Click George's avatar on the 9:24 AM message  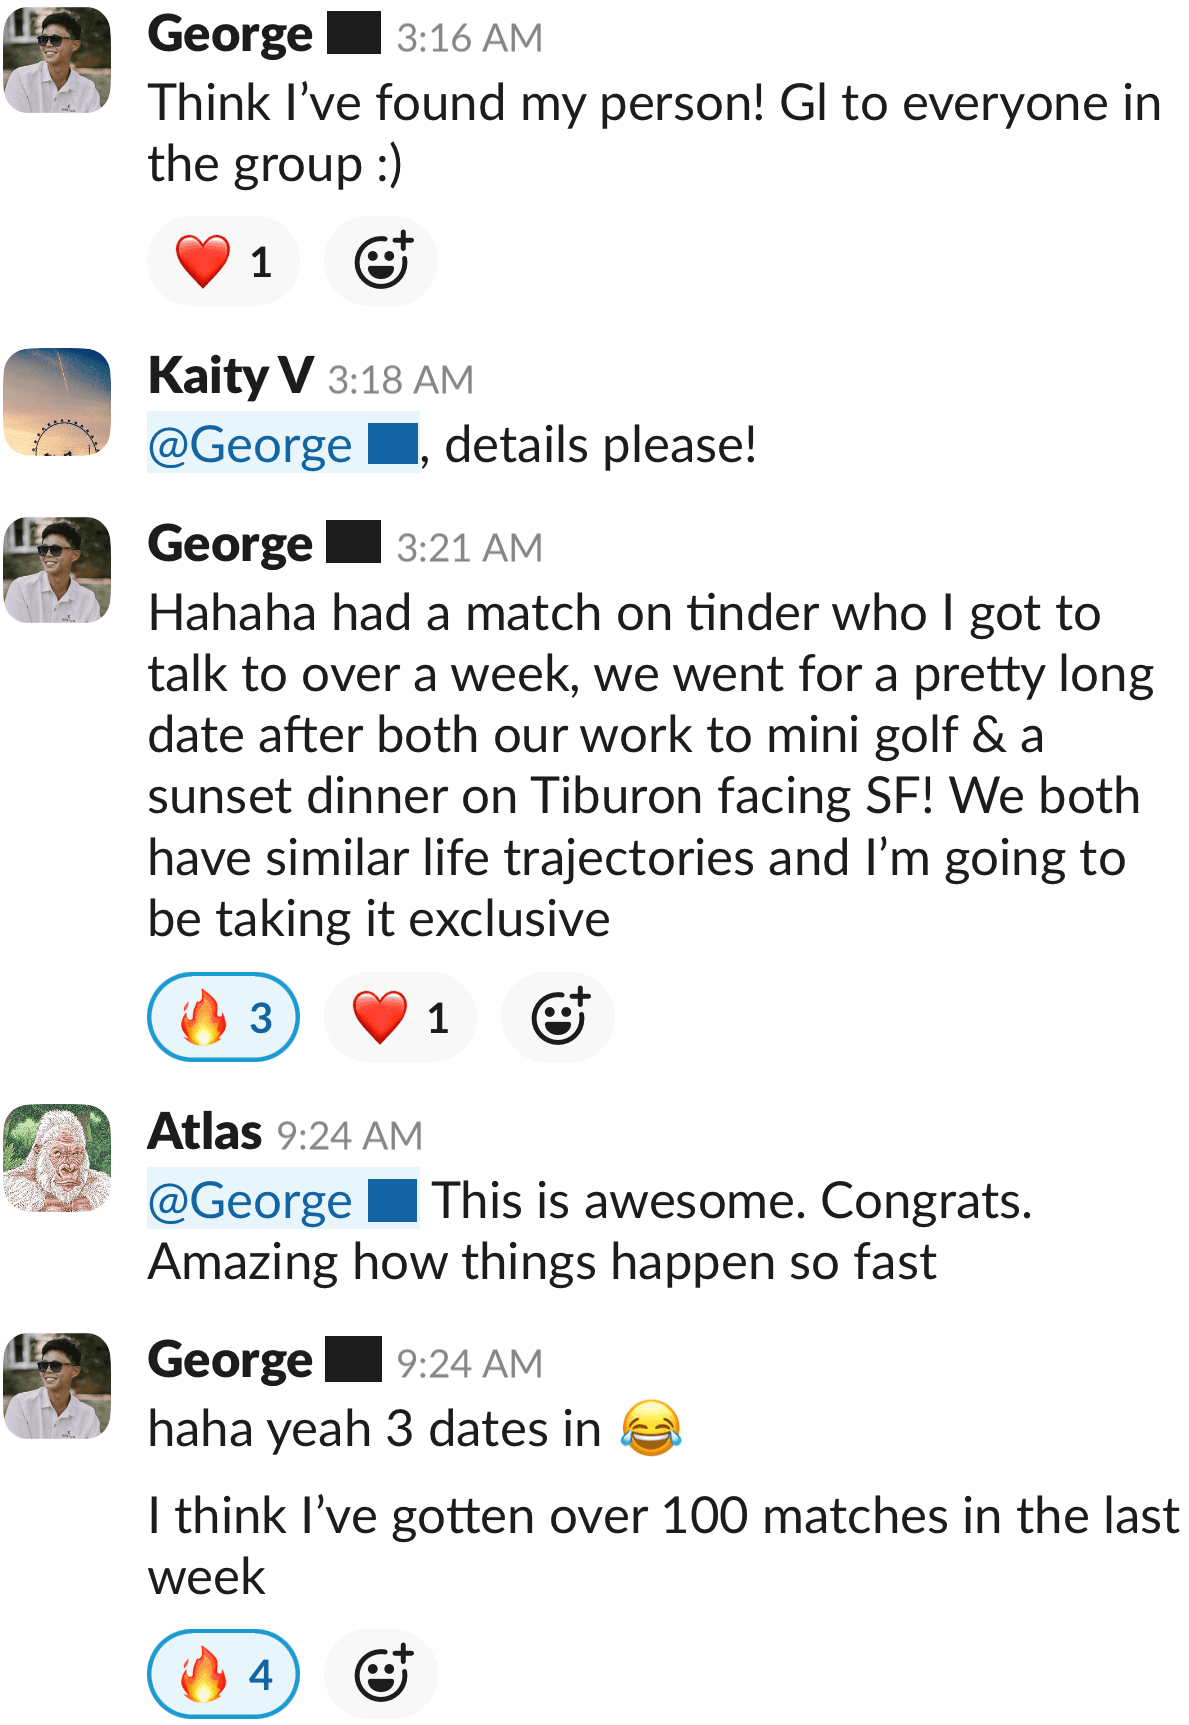pyautogui.click(x=57, y=1386)
